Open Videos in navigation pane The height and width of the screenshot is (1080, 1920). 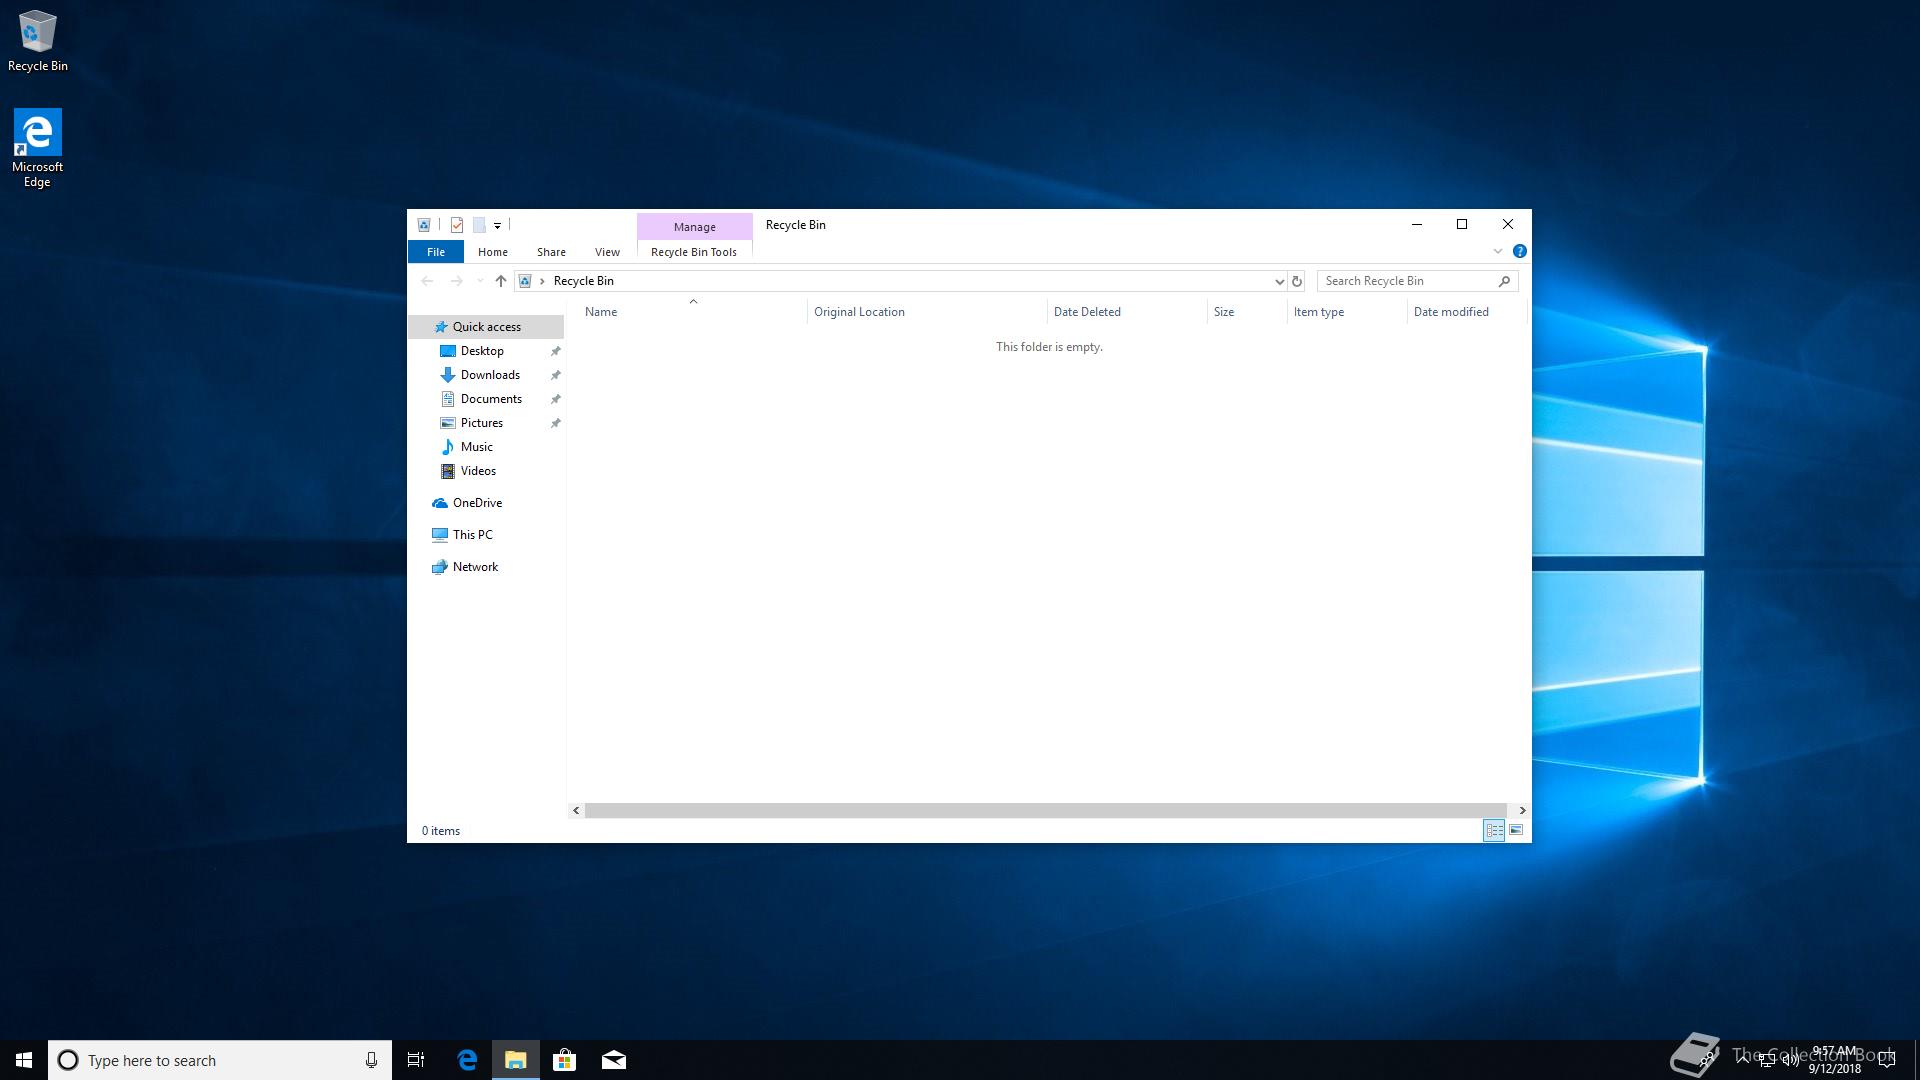[x=478, y=471]
